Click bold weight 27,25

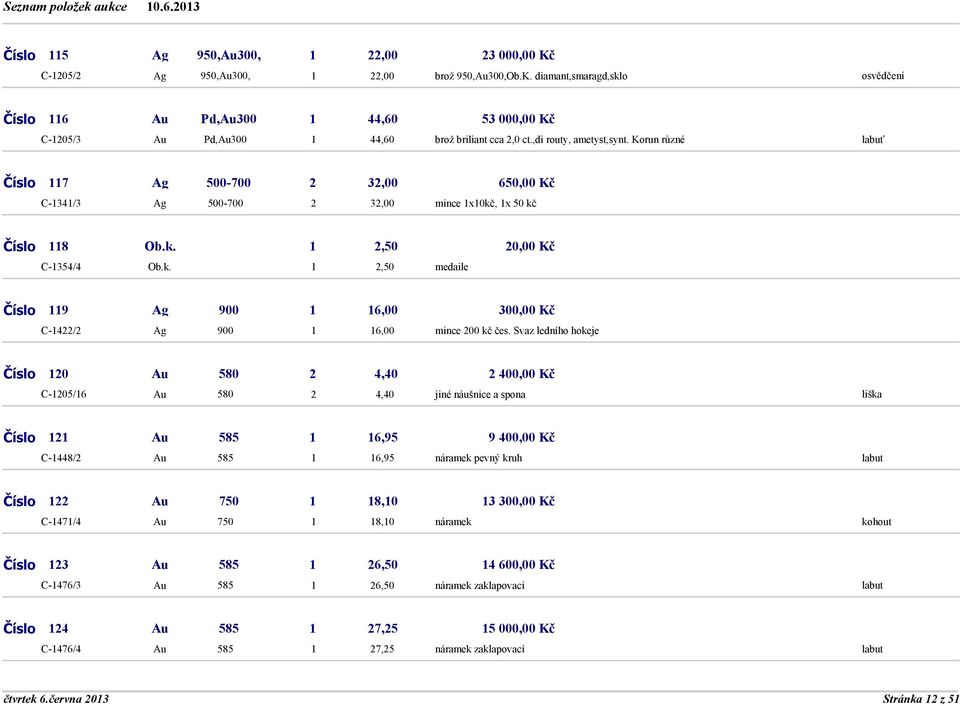click(x=383, y=628)
